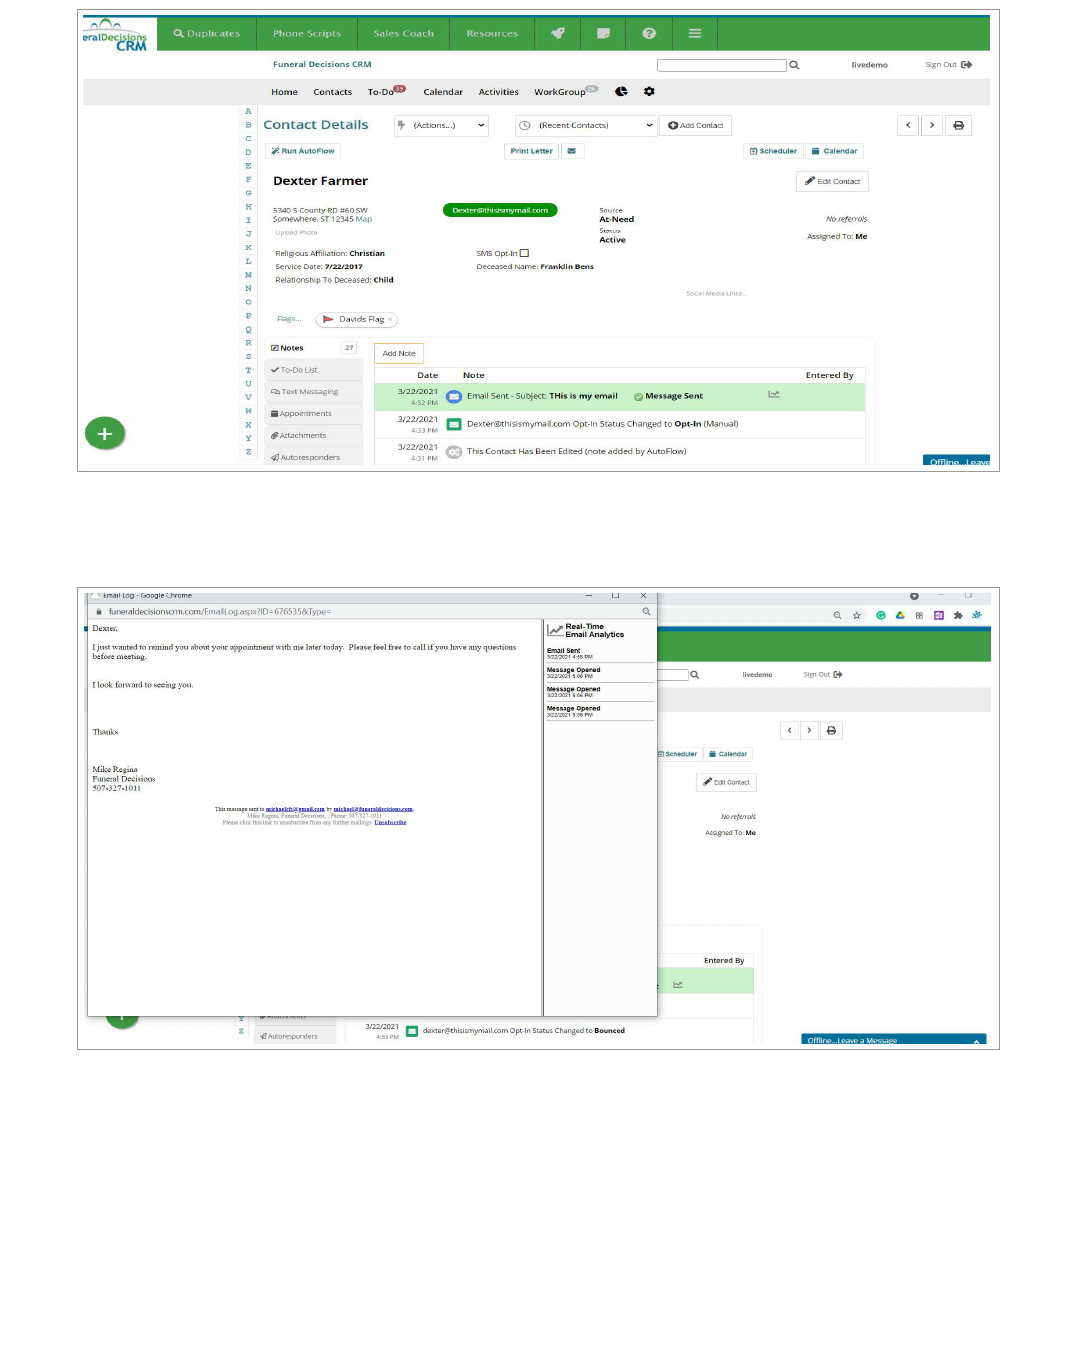
Task: Open the help question mark icon
Action: 649,33
